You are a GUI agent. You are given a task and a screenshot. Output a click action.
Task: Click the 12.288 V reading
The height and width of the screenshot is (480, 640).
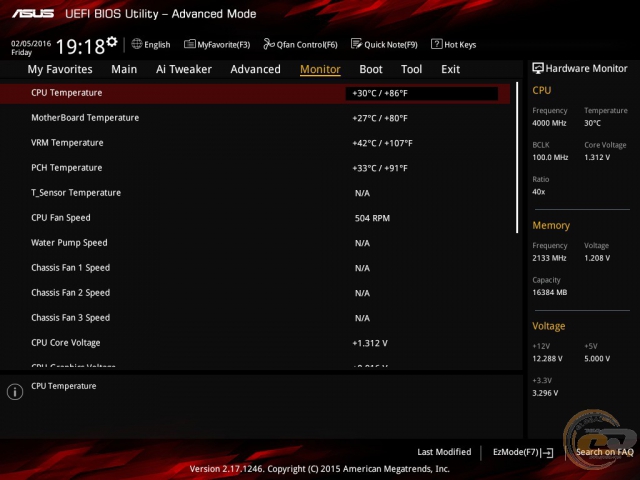pos(547,359)
